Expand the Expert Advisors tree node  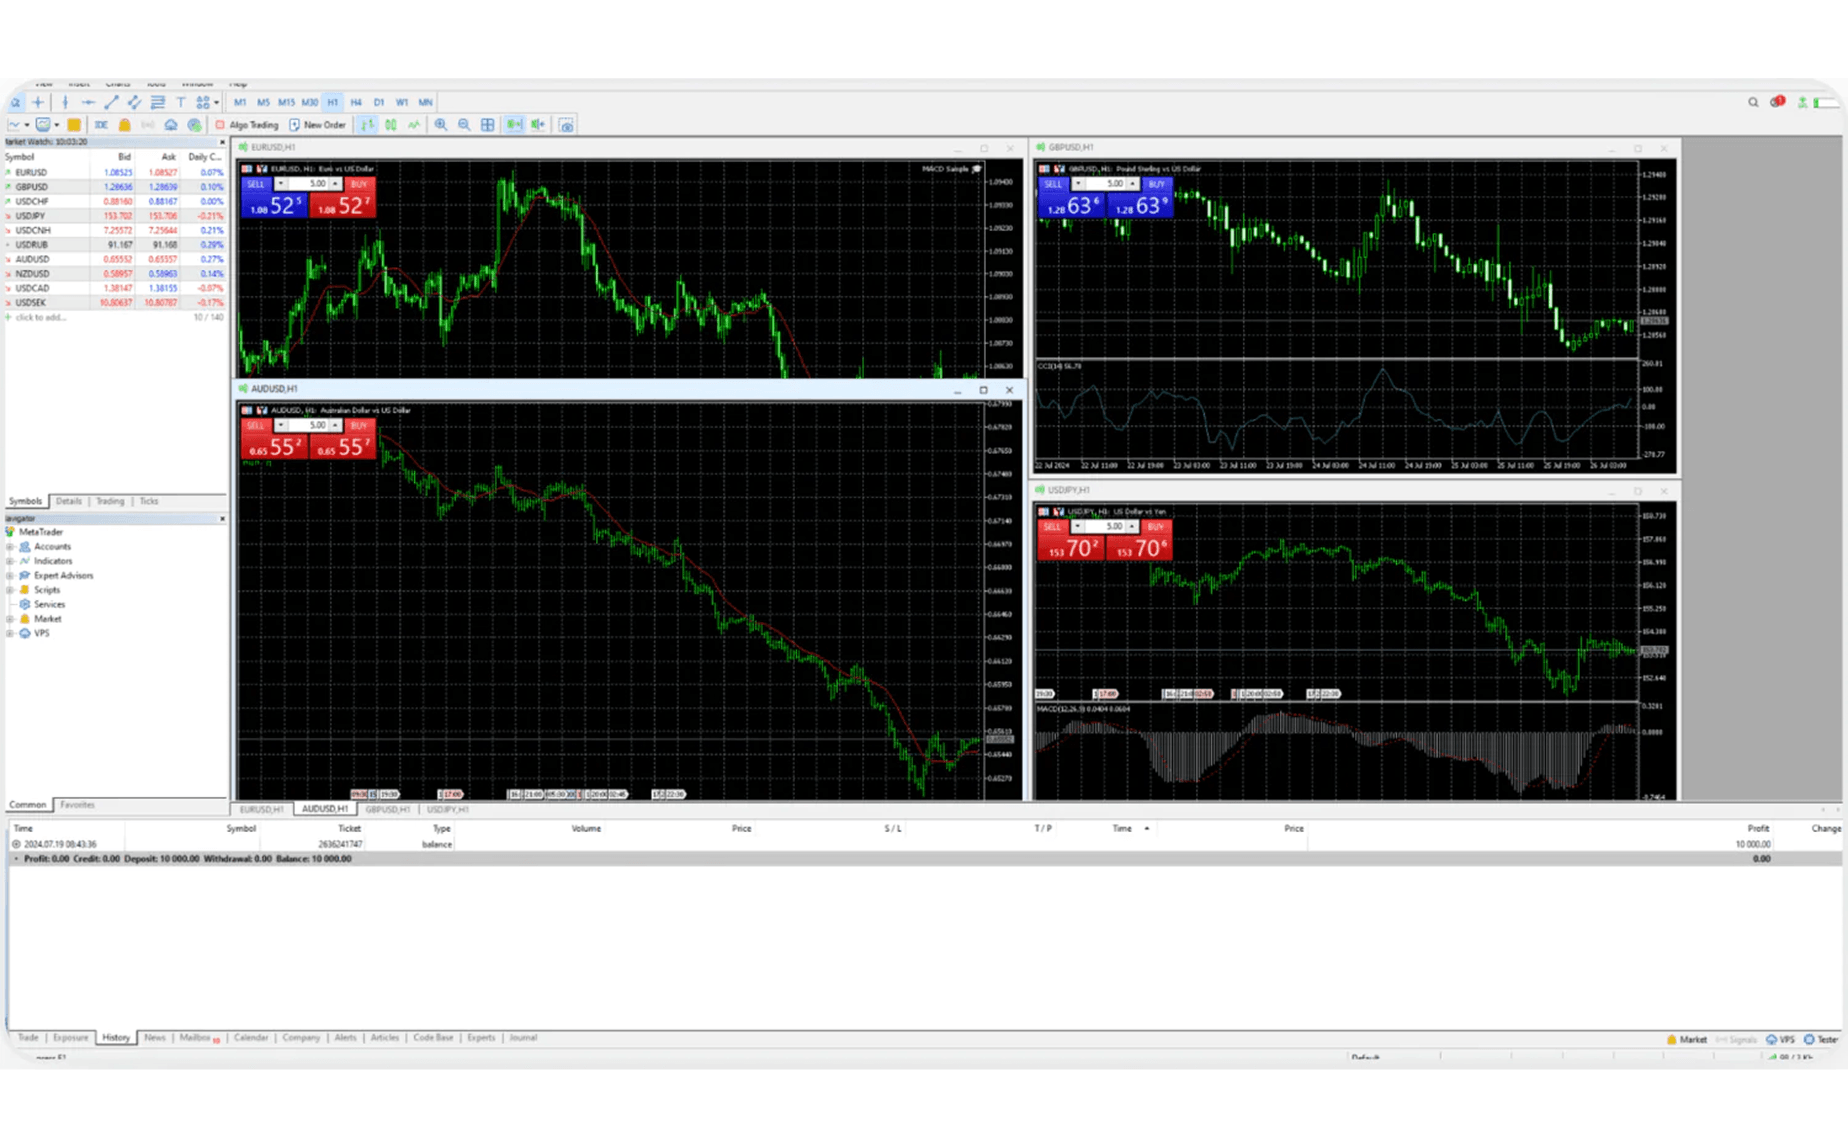point(10,576)
